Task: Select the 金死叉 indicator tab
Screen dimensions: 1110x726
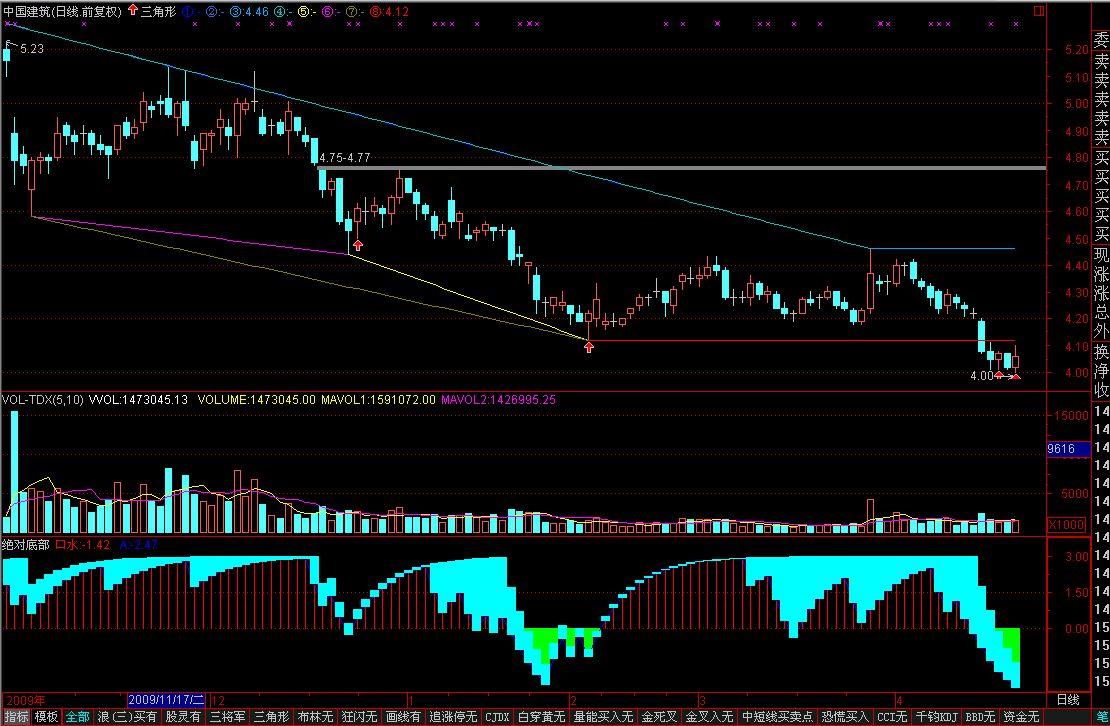Action: [659, 718]
